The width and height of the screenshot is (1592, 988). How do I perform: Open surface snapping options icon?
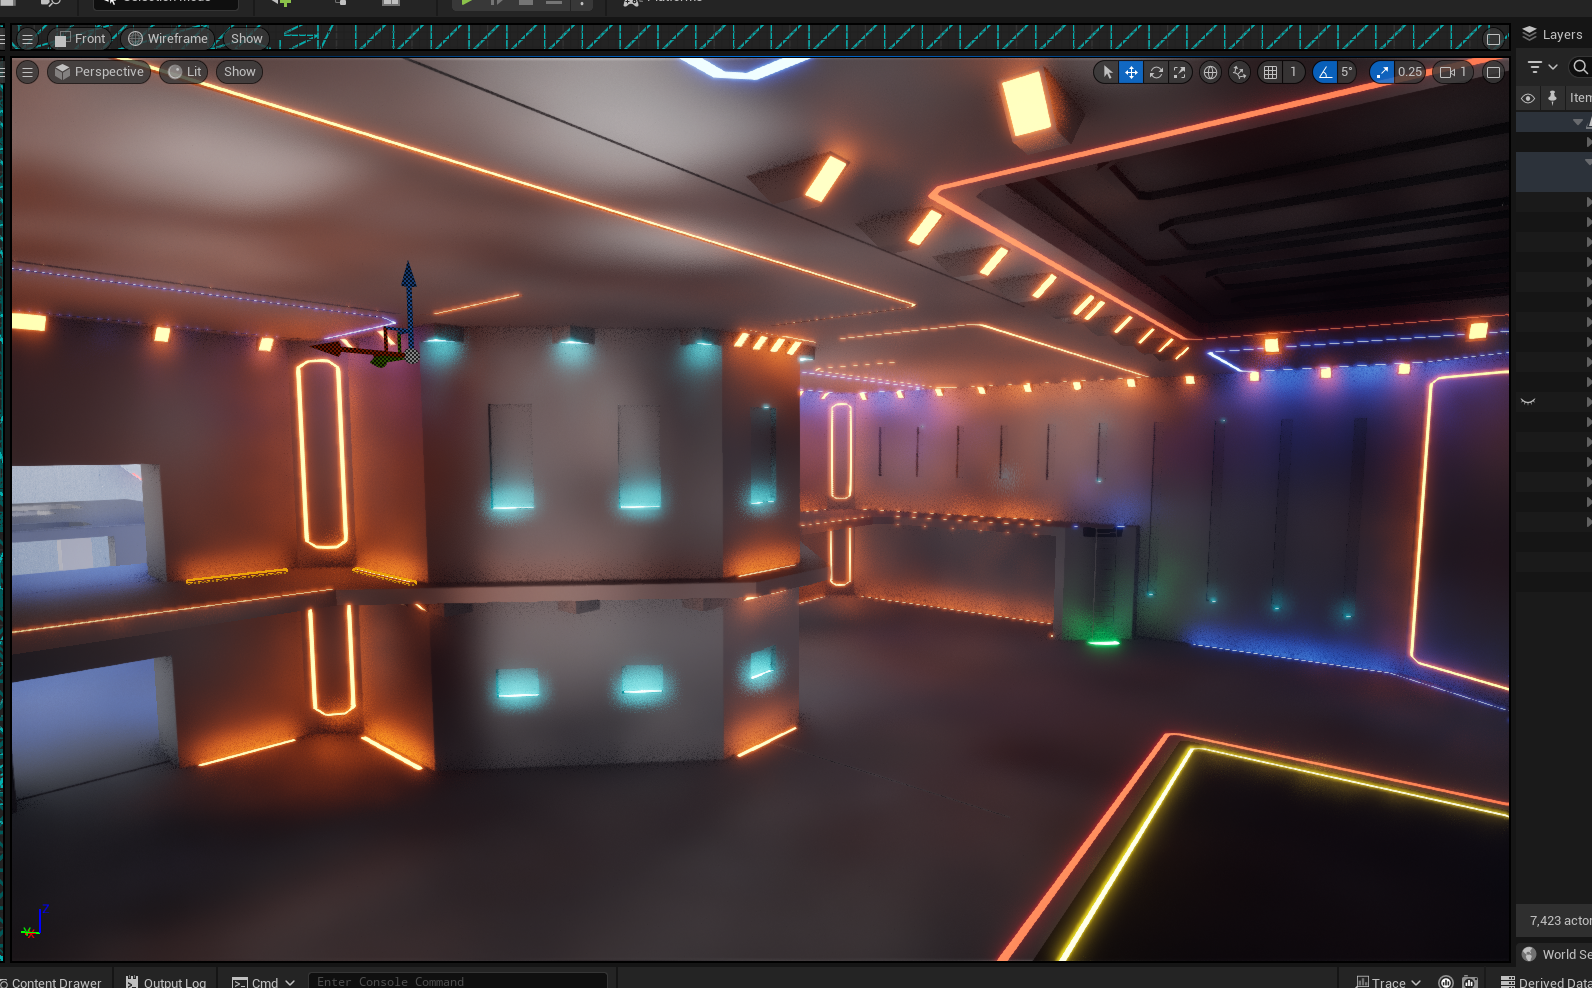(x=1239, y=72)
